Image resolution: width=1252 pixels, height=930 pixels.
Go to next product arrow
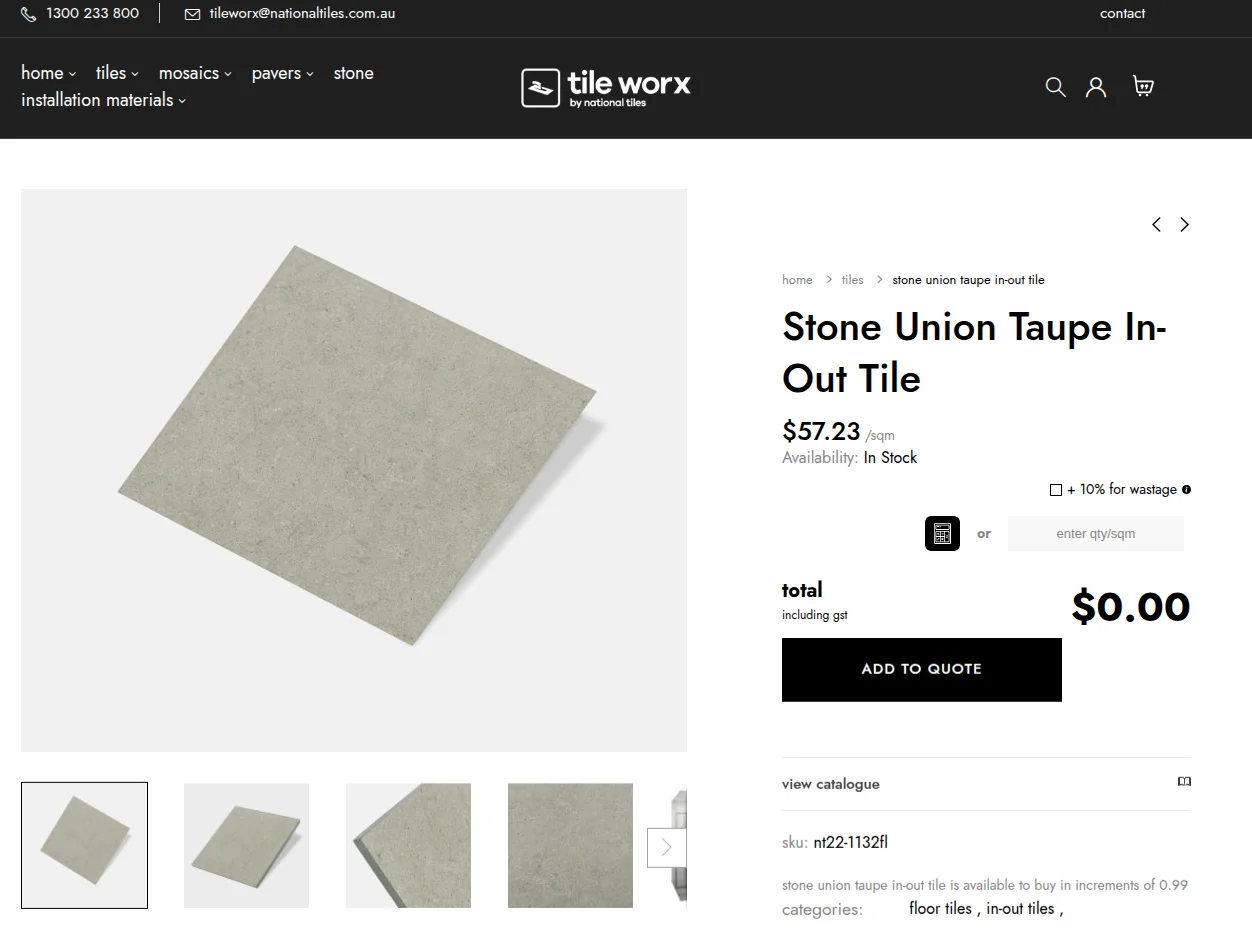(1185, 225)
